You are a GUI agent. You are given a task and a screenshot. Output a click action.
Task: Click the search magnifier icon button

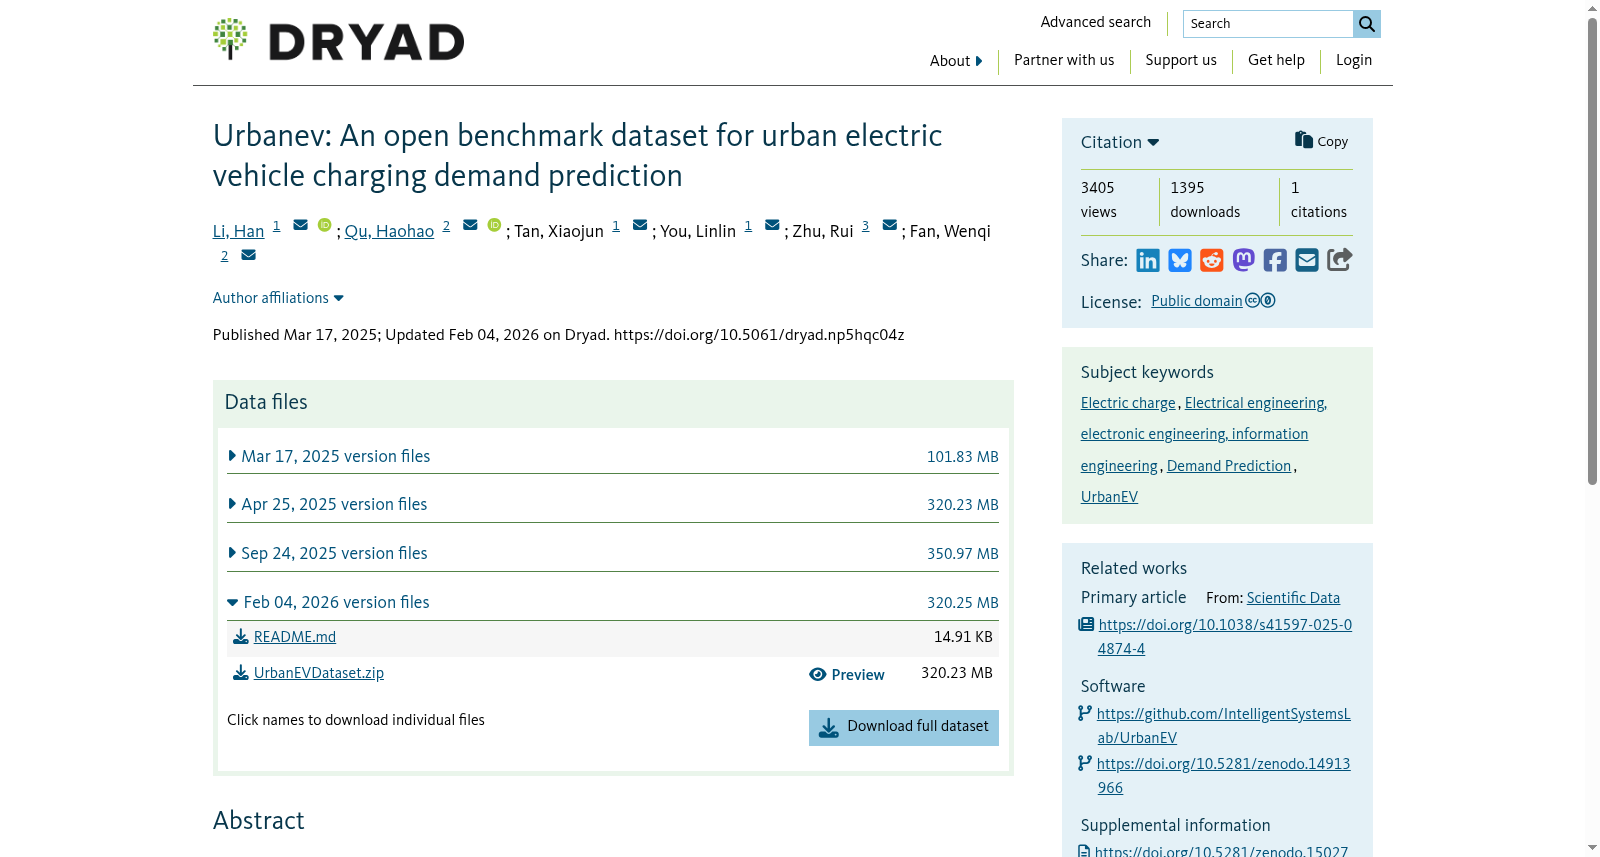tap(1367, 24)
